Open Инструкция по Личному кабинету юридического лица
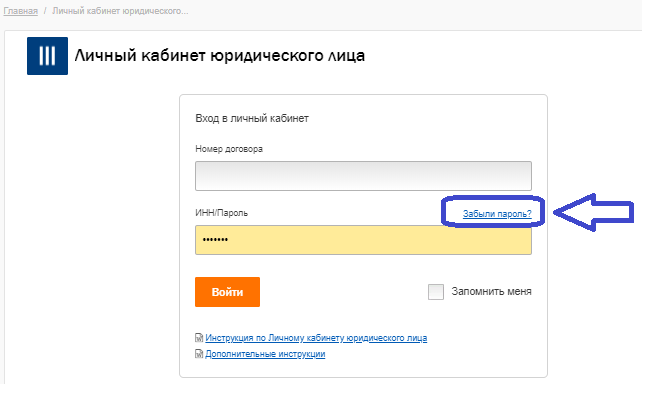Image resolution: width=662 pixels, height=398 pixels. [x=316, y=338]
